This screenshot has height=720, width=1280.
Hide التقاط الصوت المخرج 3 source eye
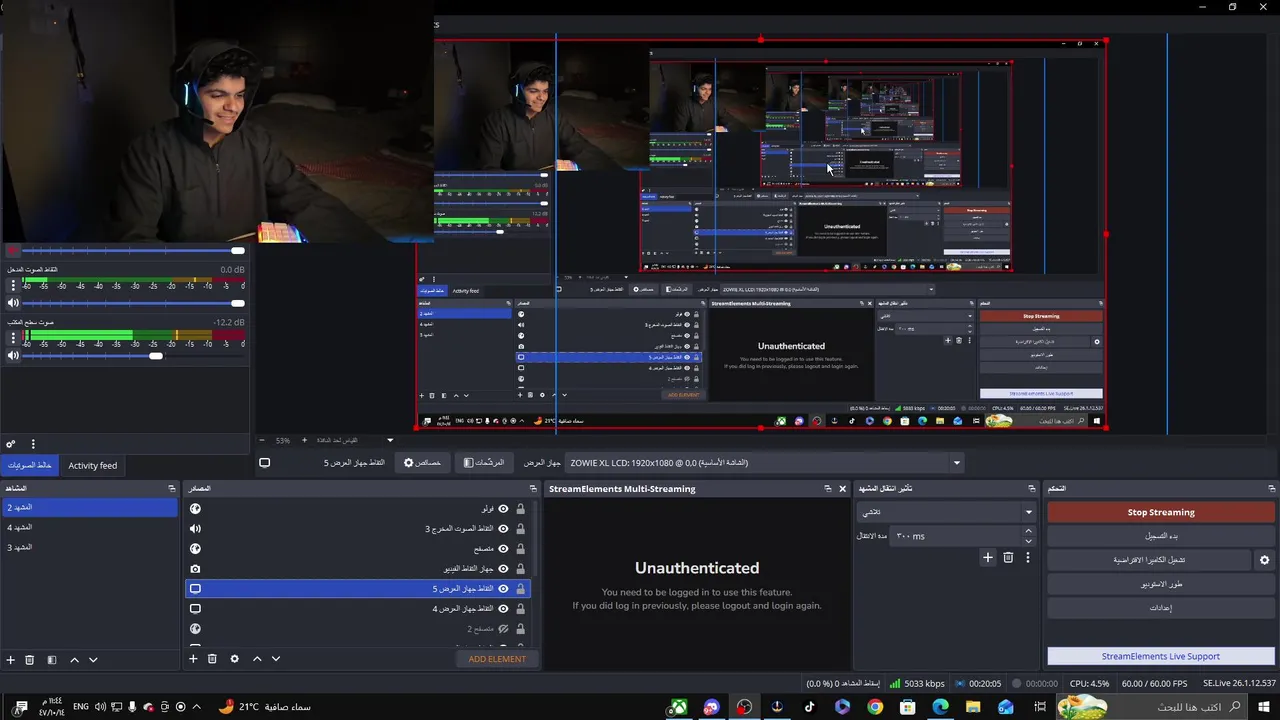pyautogui.click(x=503, y=529)
